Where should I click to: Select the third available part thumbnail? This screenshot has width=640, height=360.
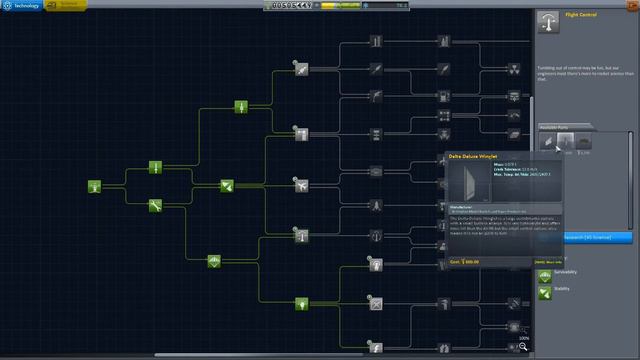[583, 142]
